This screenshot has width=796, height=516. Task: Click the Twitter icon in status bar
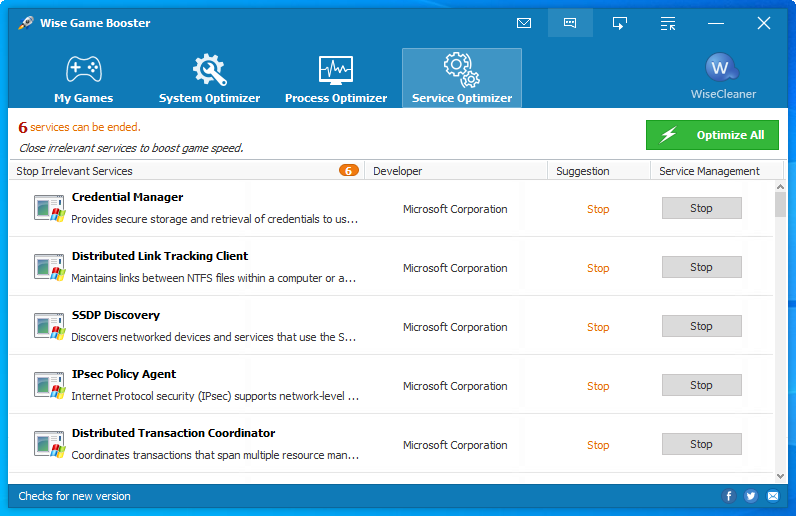pyautogui.click(x=751, y=496)
